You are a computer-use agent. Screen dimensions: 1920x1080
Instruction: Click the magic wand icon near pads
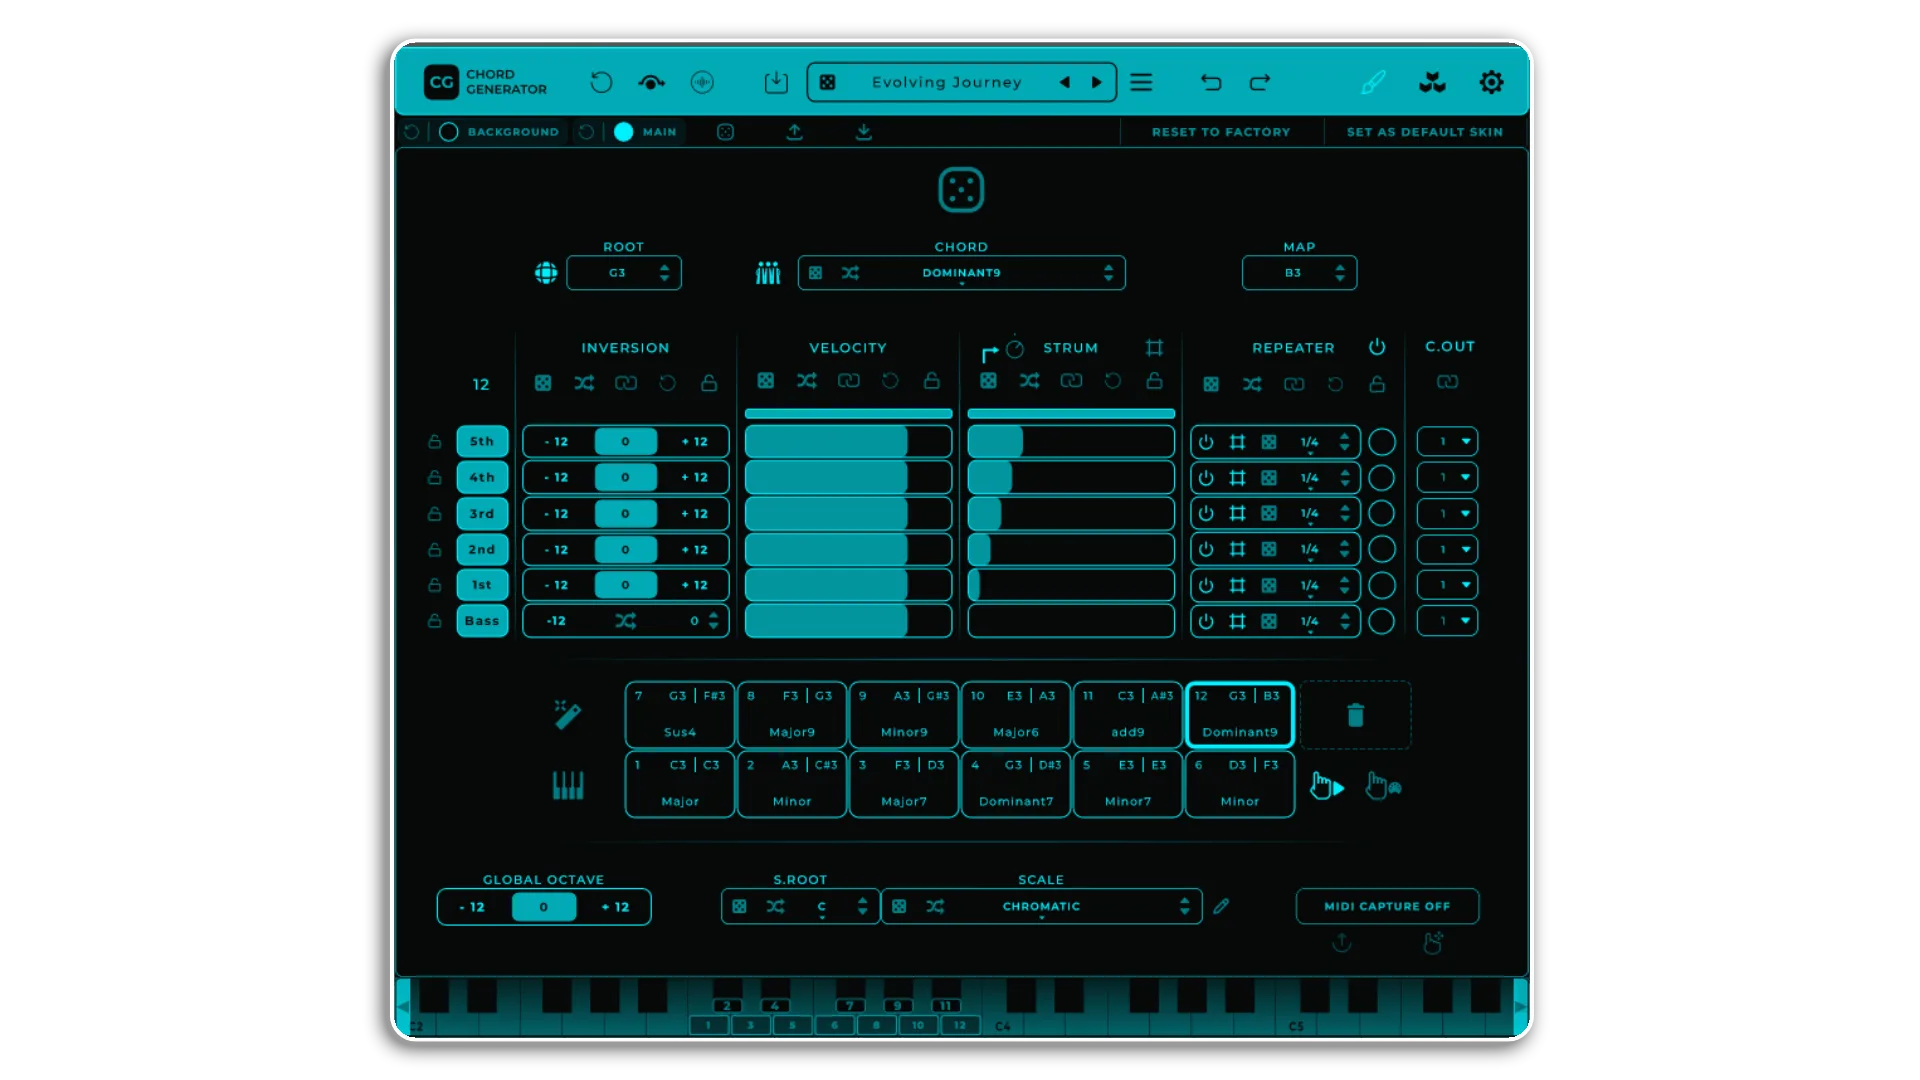click(567, 714)
